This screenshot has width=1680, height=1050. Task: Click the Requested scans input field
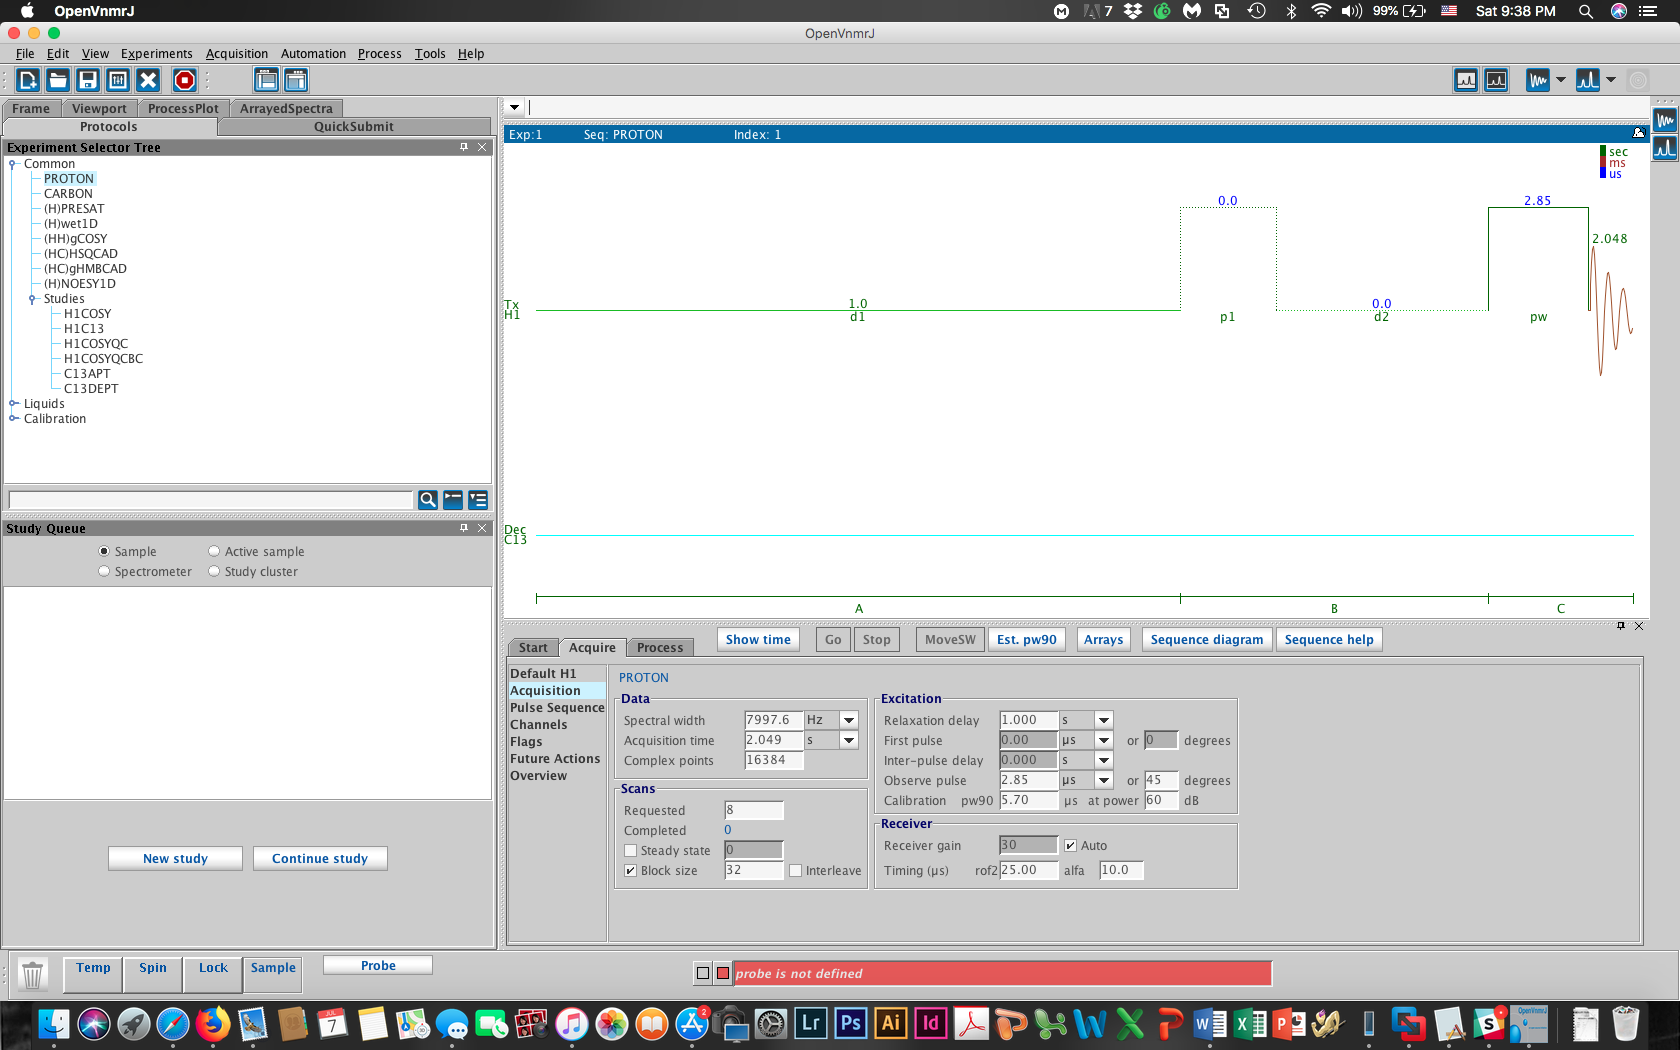click(753, 811)
